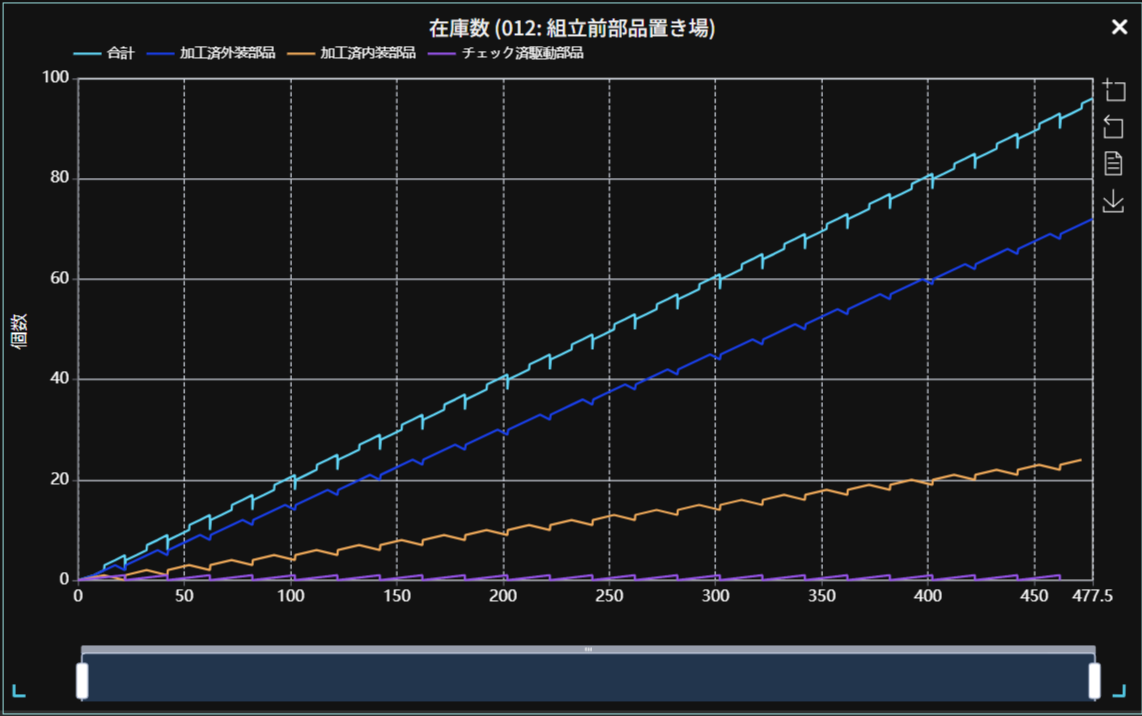Click the zoom reset (undo zoom) icon
Screen dimensions: 1142x716
pyautogui.click(x=1113, y=126)
